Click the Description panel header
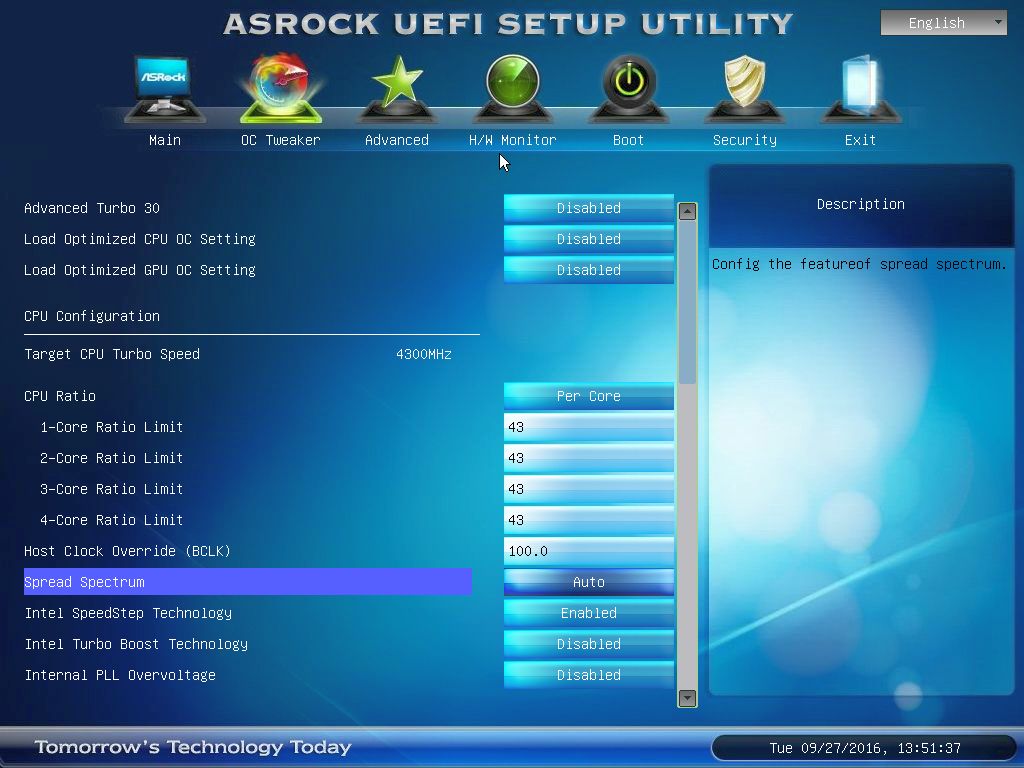Viewport: 1024px width, 768px height. tap(861, 204)
